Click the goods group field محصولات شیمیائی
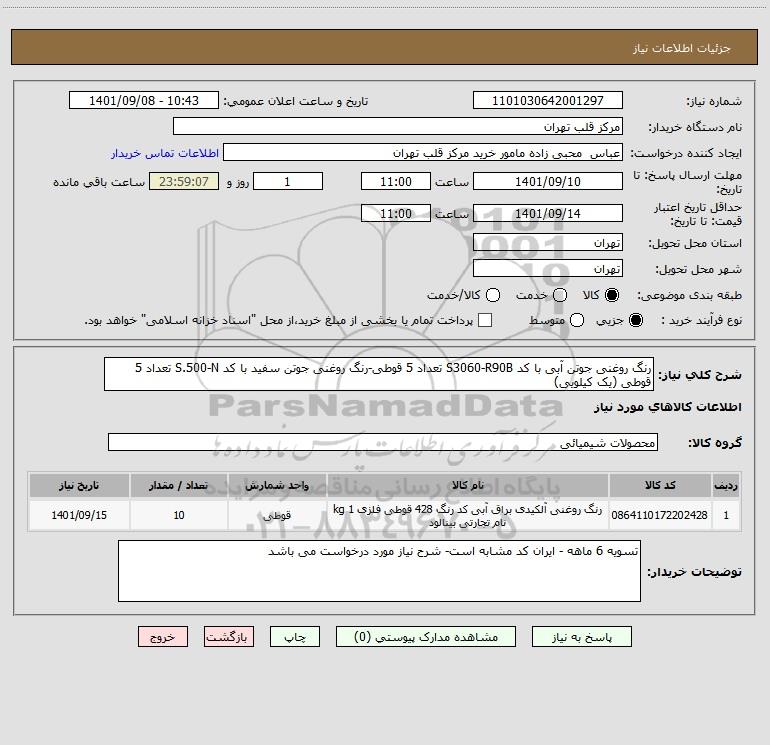 pos(383,442)
